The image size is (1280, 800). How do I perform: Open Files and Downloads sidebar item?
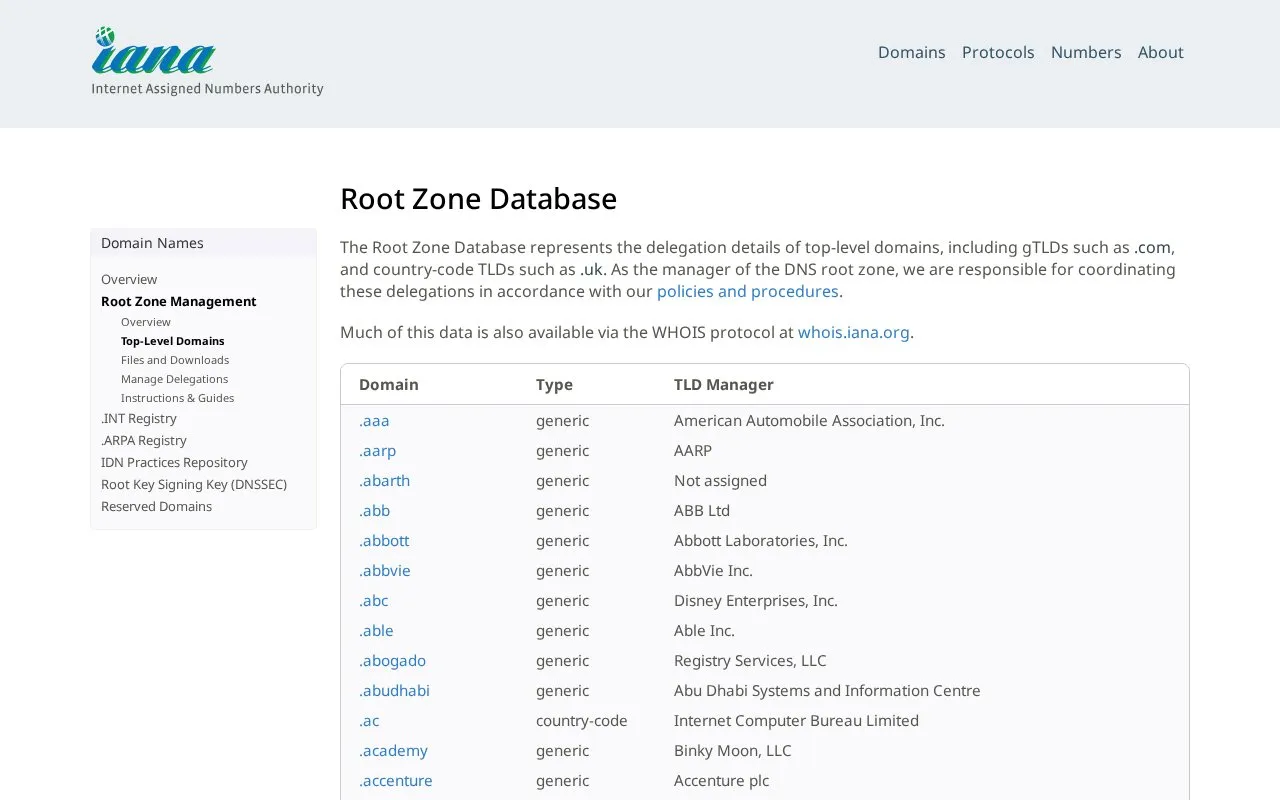point(175,360)
